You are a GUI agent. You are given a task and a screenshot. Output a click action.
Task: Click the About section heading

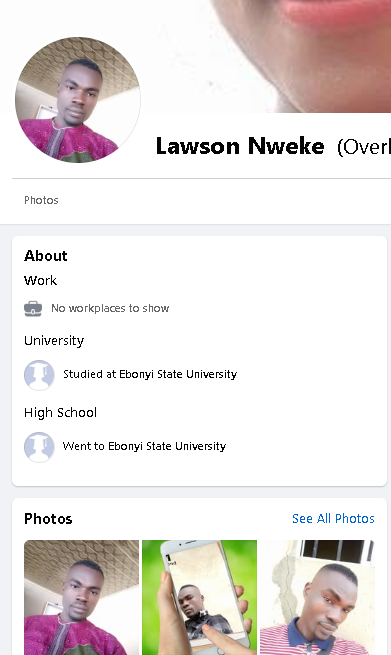(46, 256)
